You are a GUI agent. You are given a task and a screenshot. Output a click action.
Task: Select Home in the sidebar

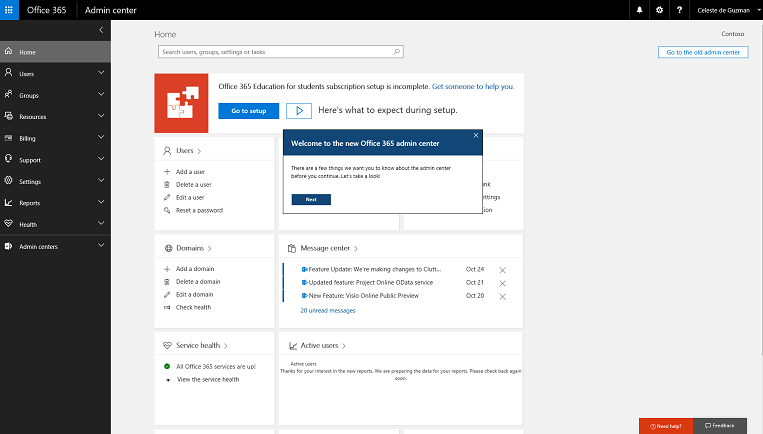[x=27, y=52]
